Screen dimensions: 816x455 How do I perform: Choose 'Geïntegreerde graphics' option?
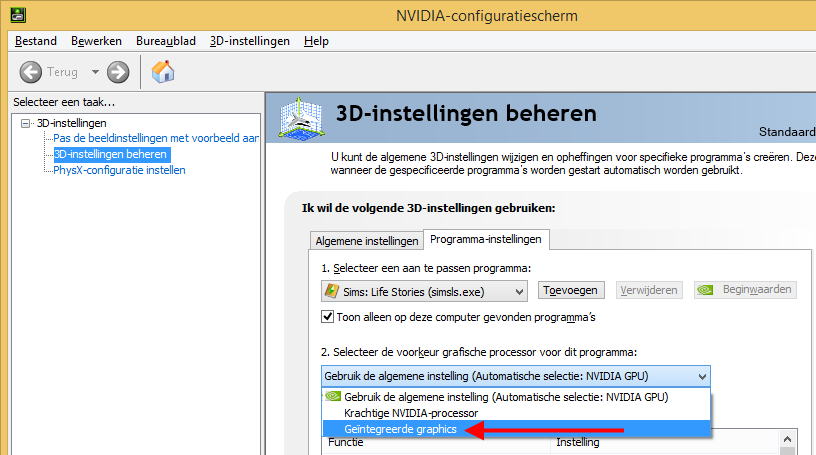coord(516,429)
